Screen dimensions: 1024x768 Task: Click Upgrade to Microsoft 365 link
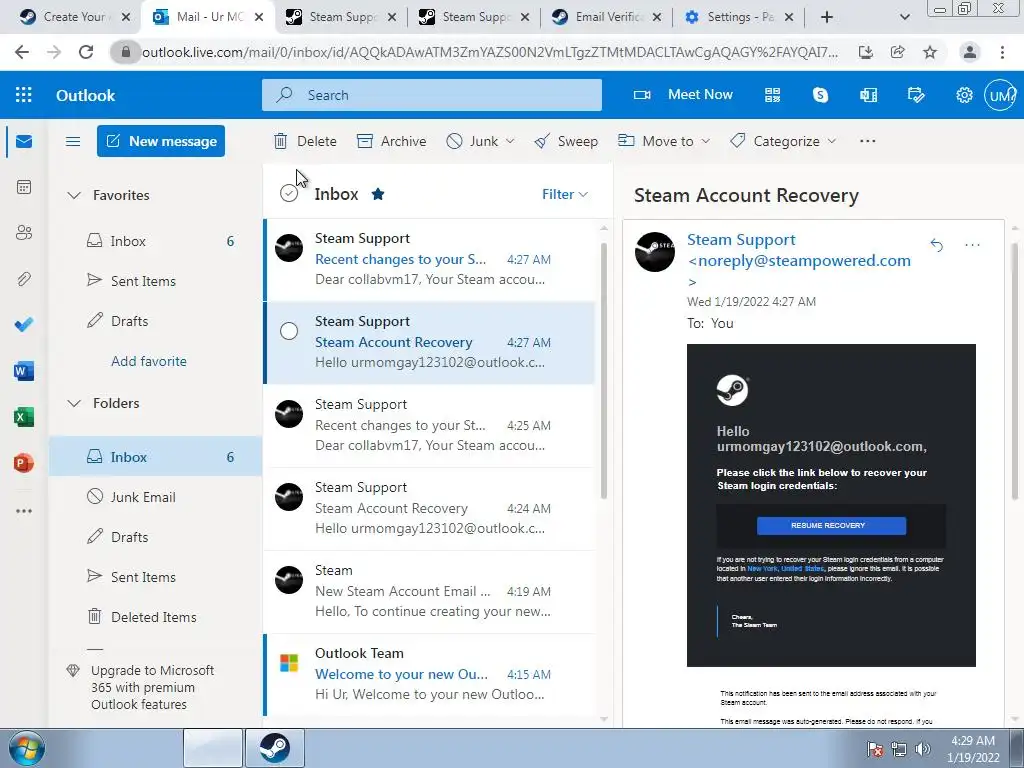(x=152, y=688)
